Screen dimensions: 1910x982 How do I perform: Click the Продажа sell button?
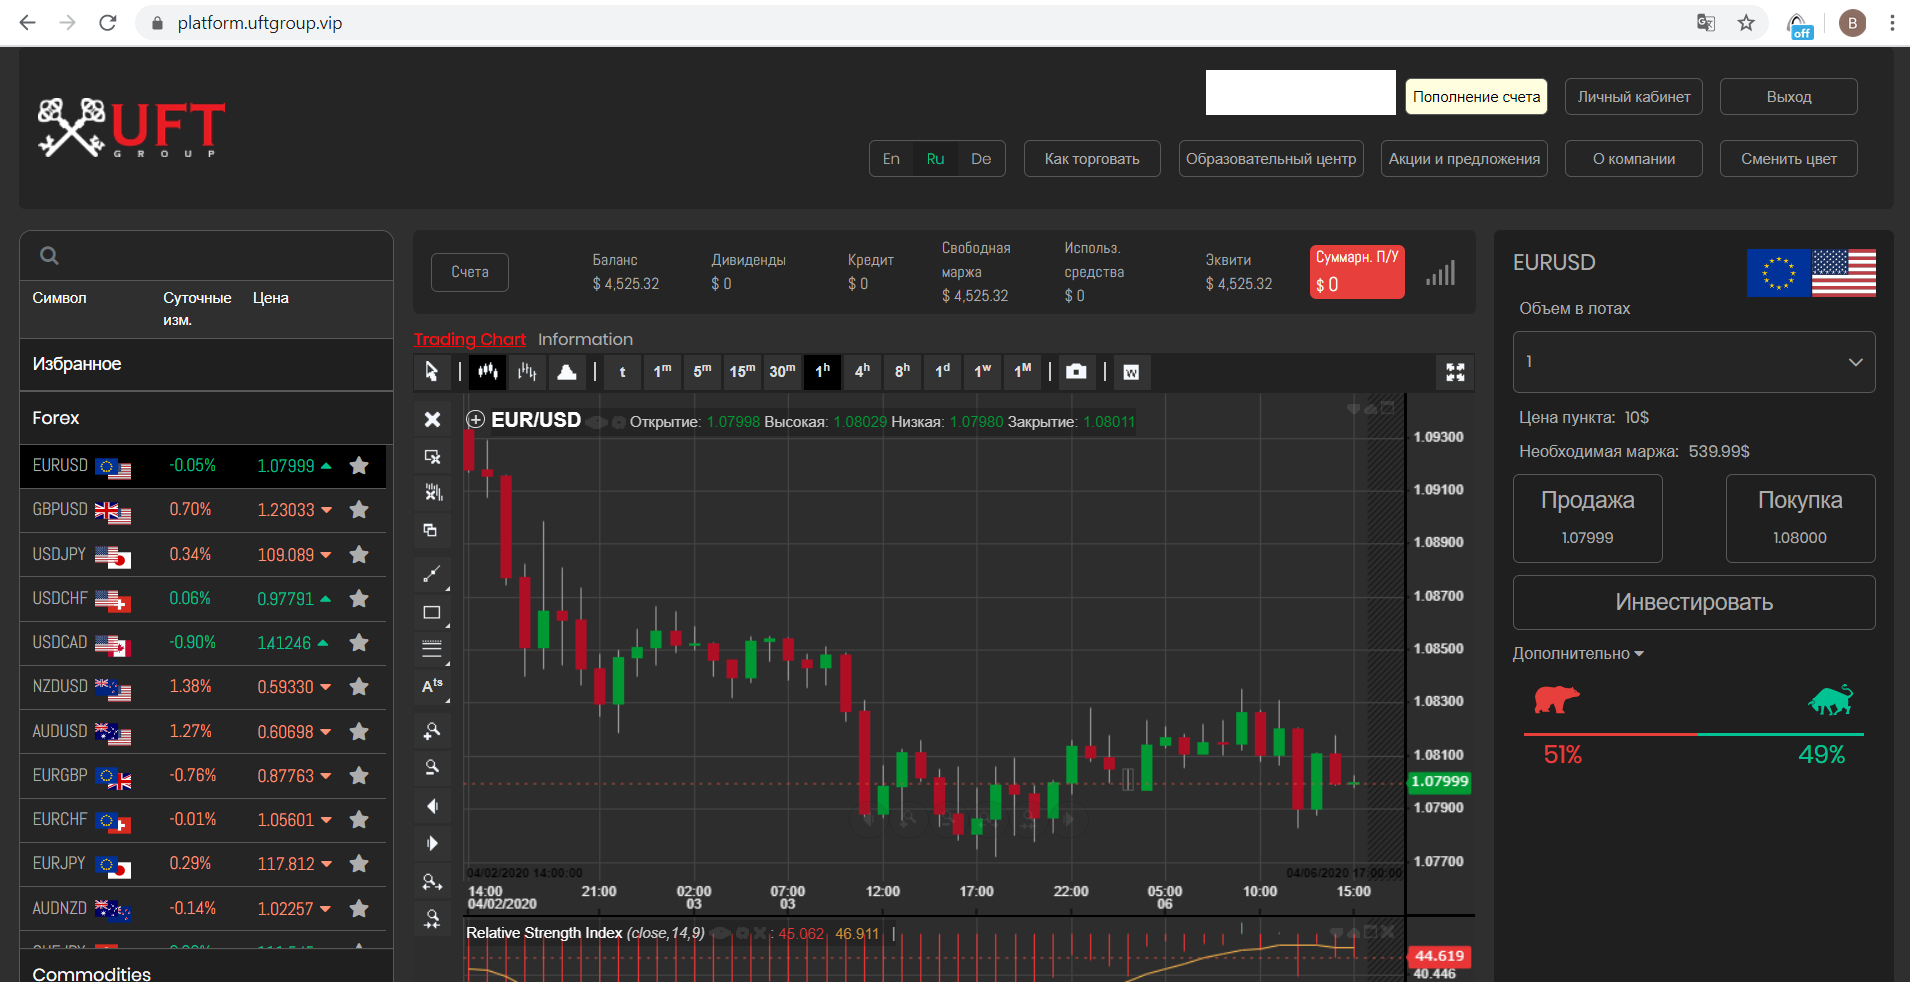coord(1588,518)
